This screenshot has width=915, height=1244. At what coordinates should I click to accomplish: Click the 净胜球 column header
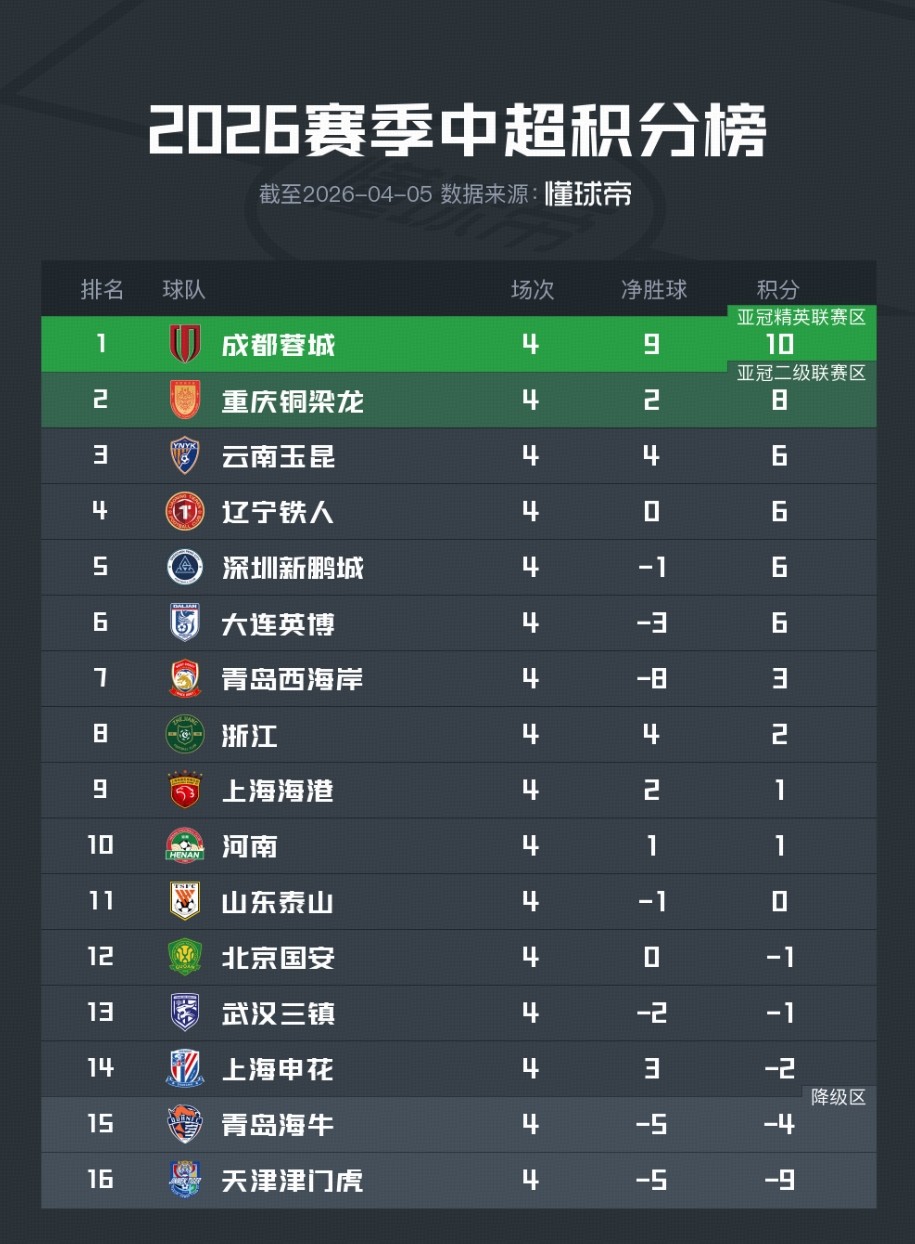click(654, 290)
